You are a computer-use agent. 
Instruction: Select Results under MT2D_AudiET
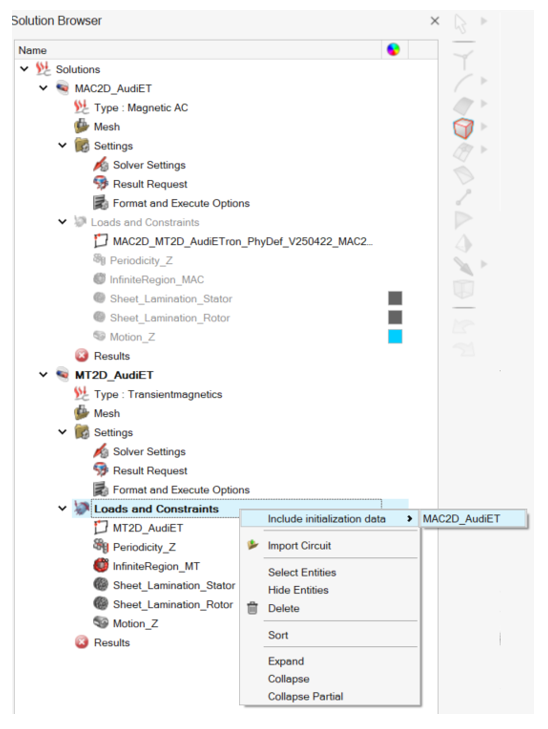tap(112, 643)
